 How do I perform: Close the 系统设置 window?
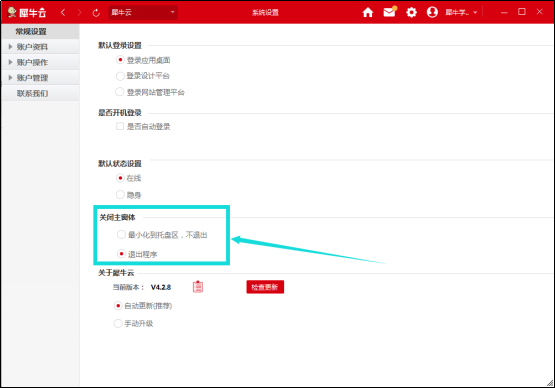[x=539, y=12]
